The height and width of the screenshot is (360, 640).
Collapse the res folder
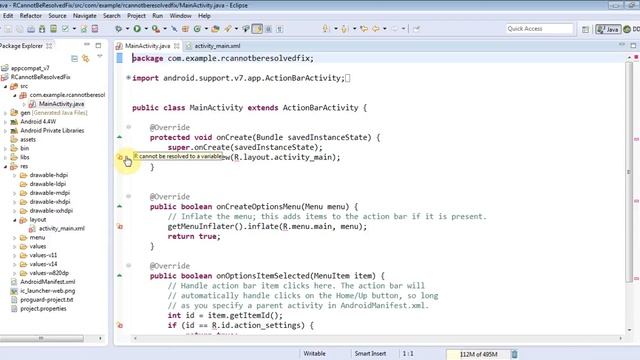5,166
